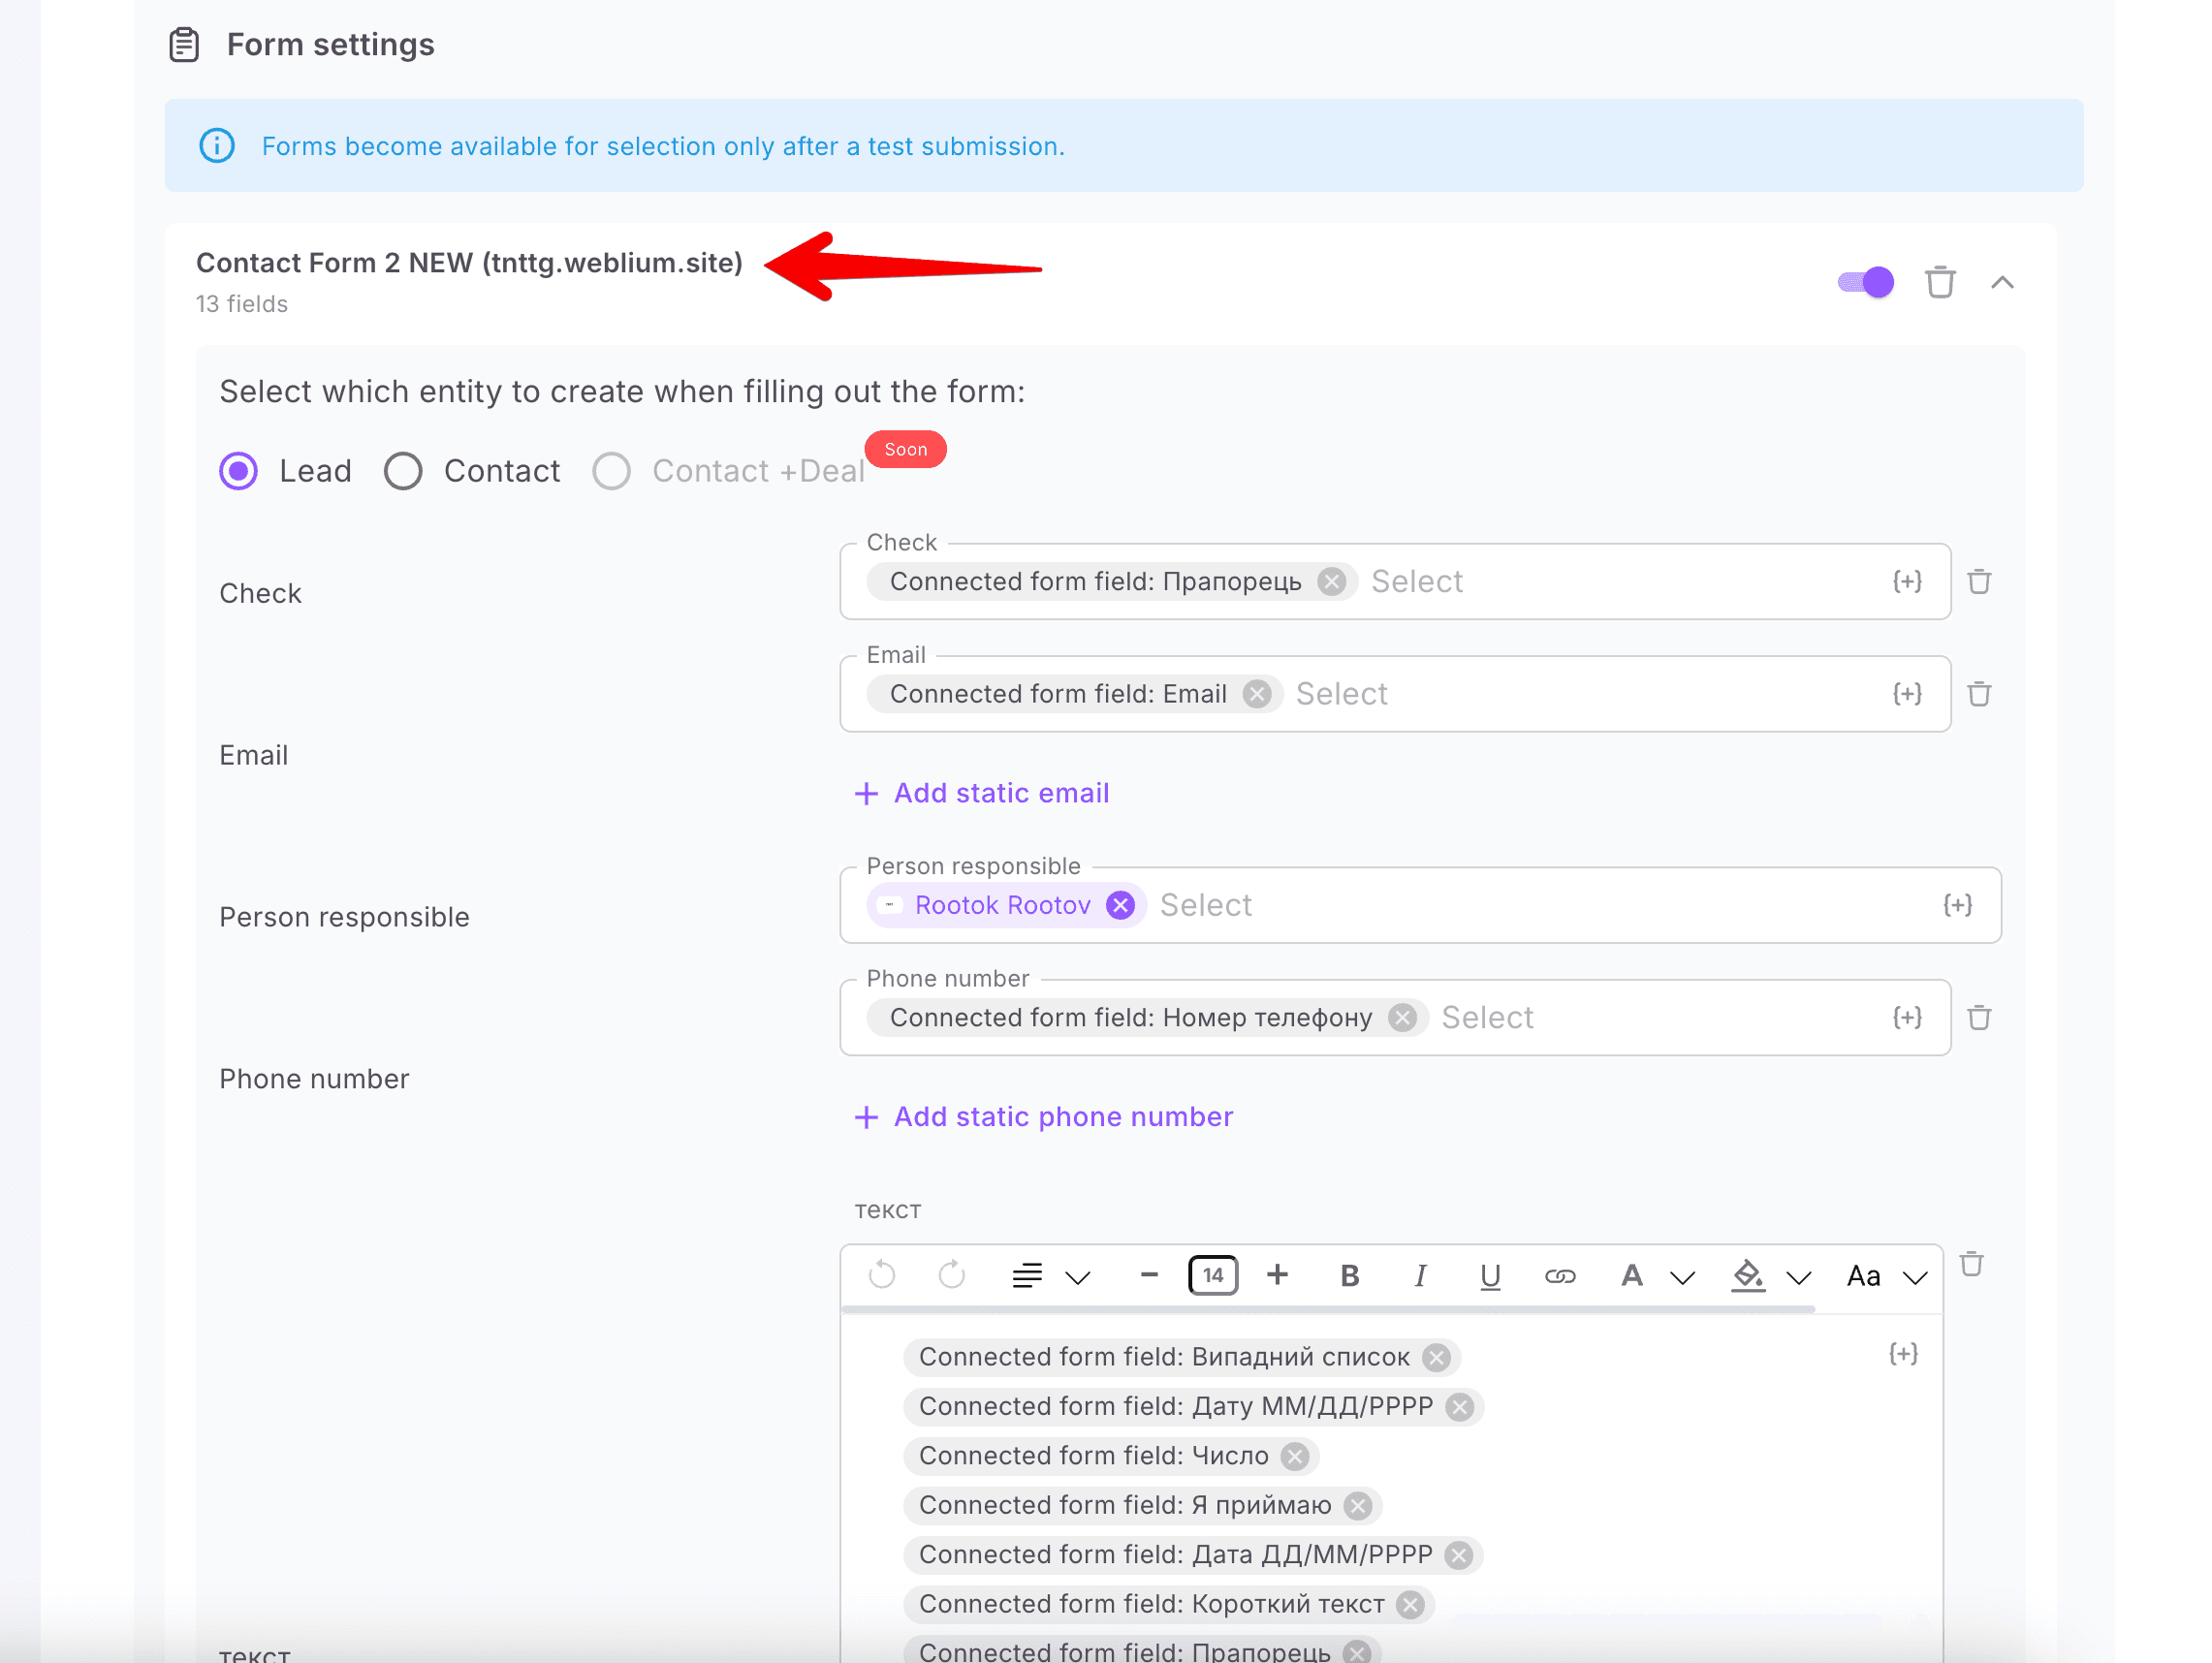
Task: Click Add static phone number link
Action: (x=1044, y=1117)
